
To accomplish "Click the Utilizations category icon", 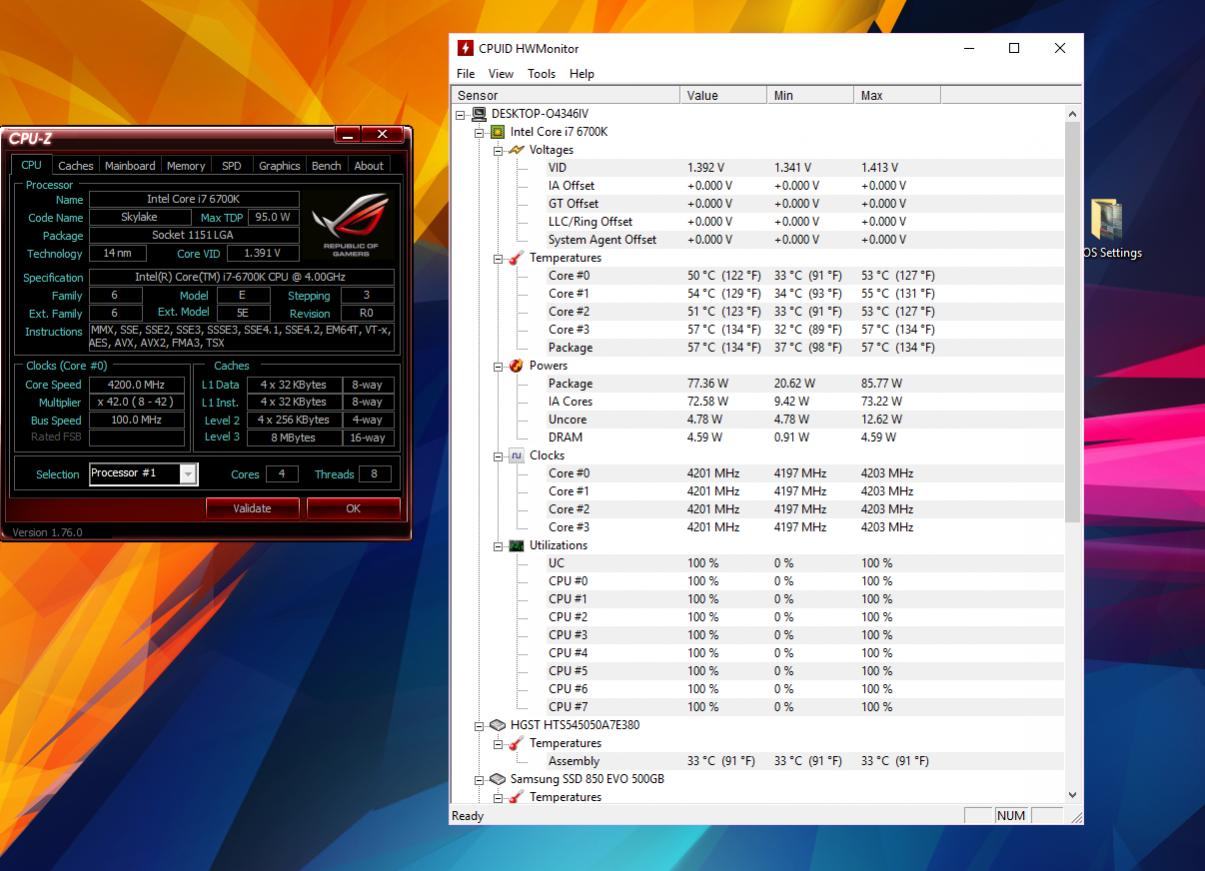I will pyautogui.click(x=517, y=546).
